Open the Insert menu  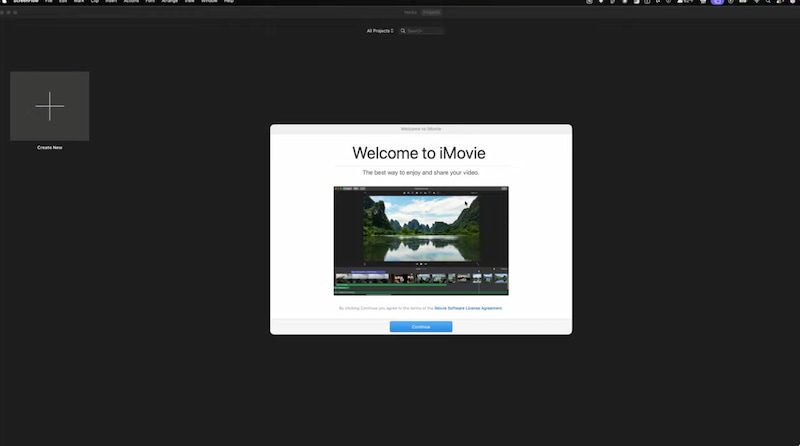click(x=111, y=2)
